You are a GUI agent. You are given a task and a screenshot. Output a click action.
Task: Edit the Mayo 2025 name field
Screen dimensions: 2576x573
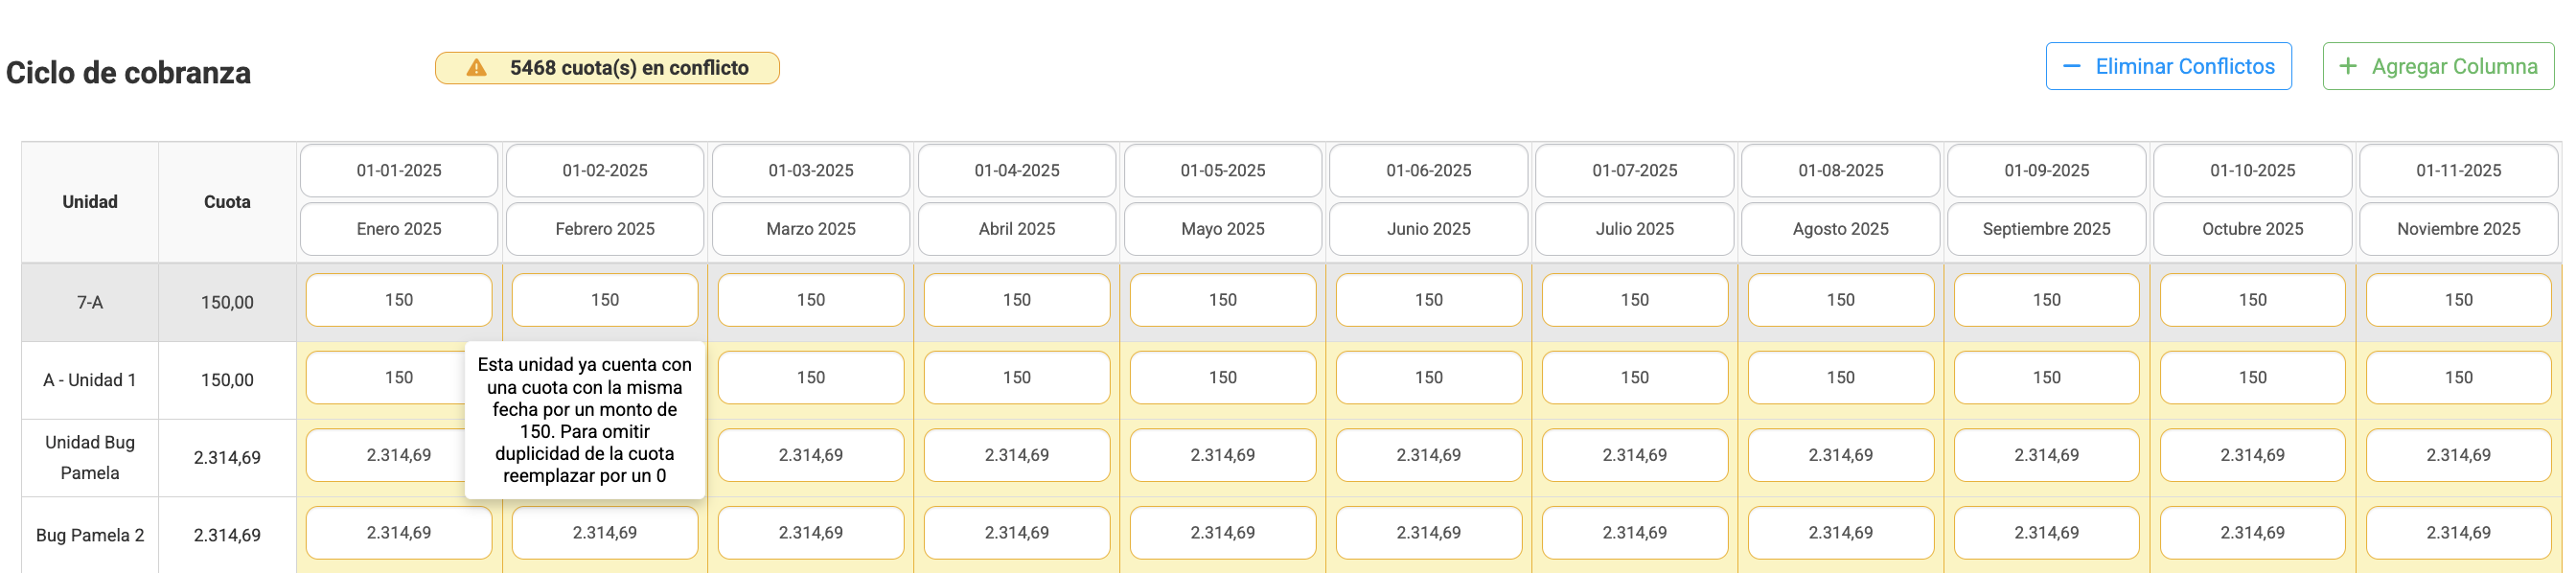(x=1223, y=229)
